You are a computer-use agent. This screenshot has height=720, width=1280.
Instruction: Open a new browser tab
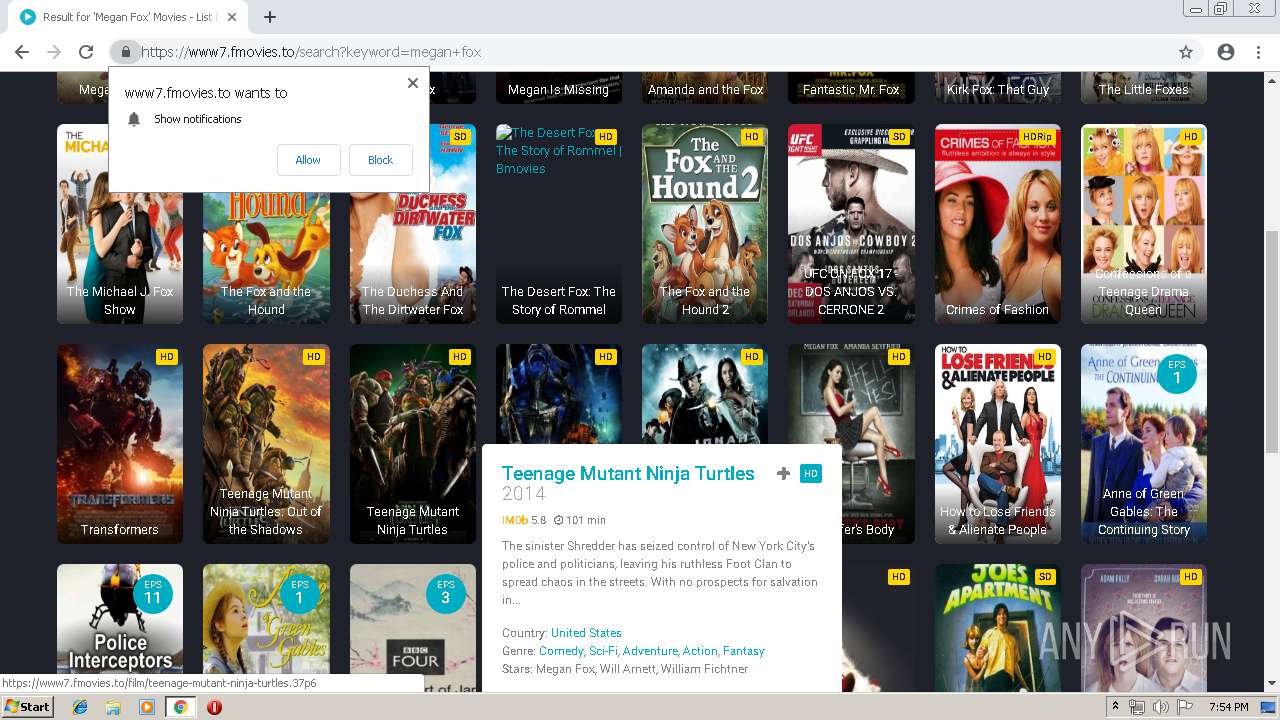click(270, 17)
